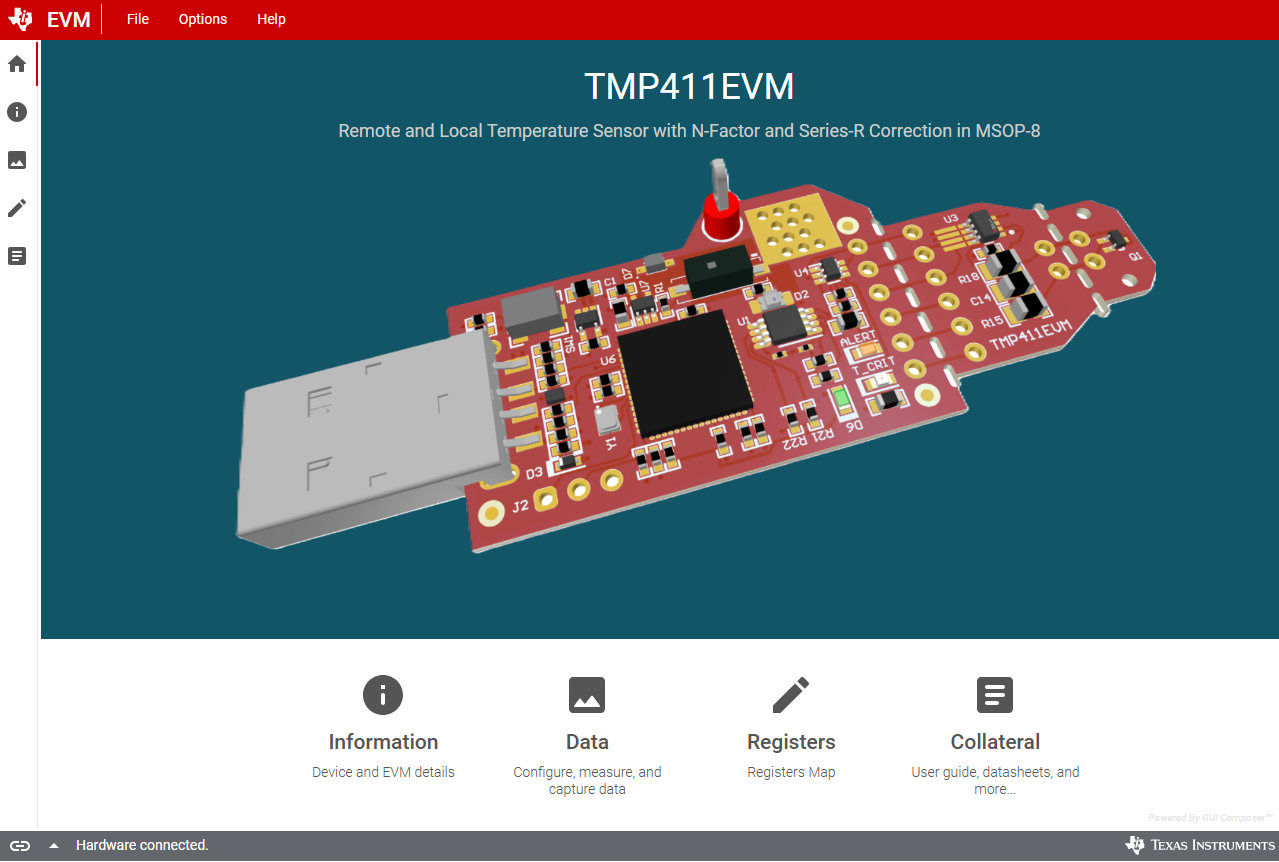Click the Data picture icon above Configure label
The image size is (1279, 862).
pos(586,694)
